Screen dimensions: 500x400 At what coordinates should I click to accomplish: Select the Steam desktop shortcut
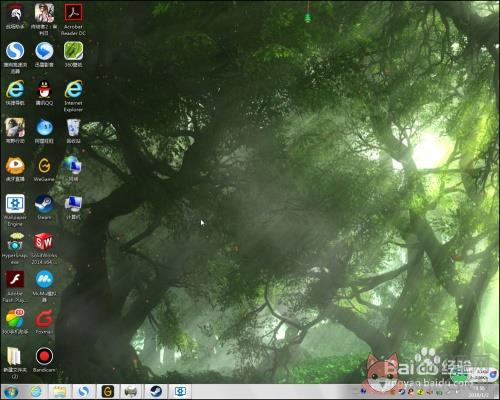click(44, 207)
